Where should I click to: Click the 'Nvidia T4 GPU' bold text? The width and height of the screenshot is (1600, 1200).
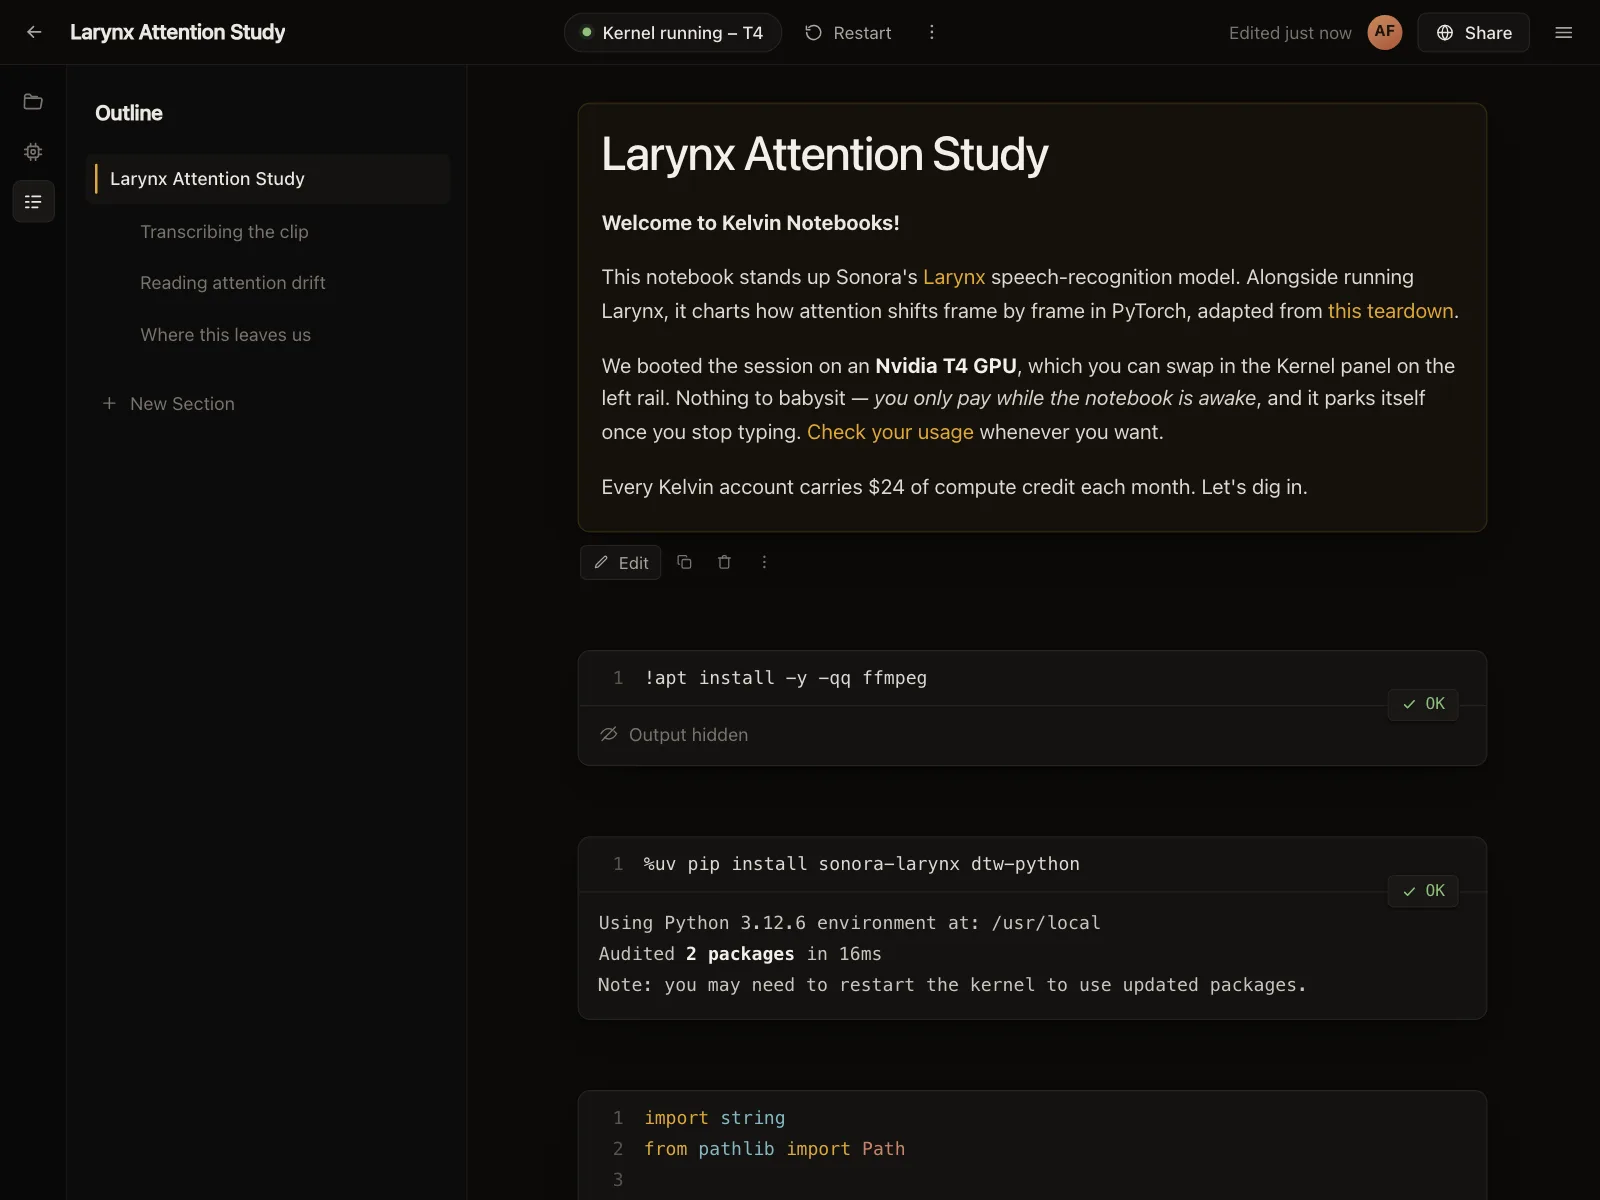pos(946,366)
